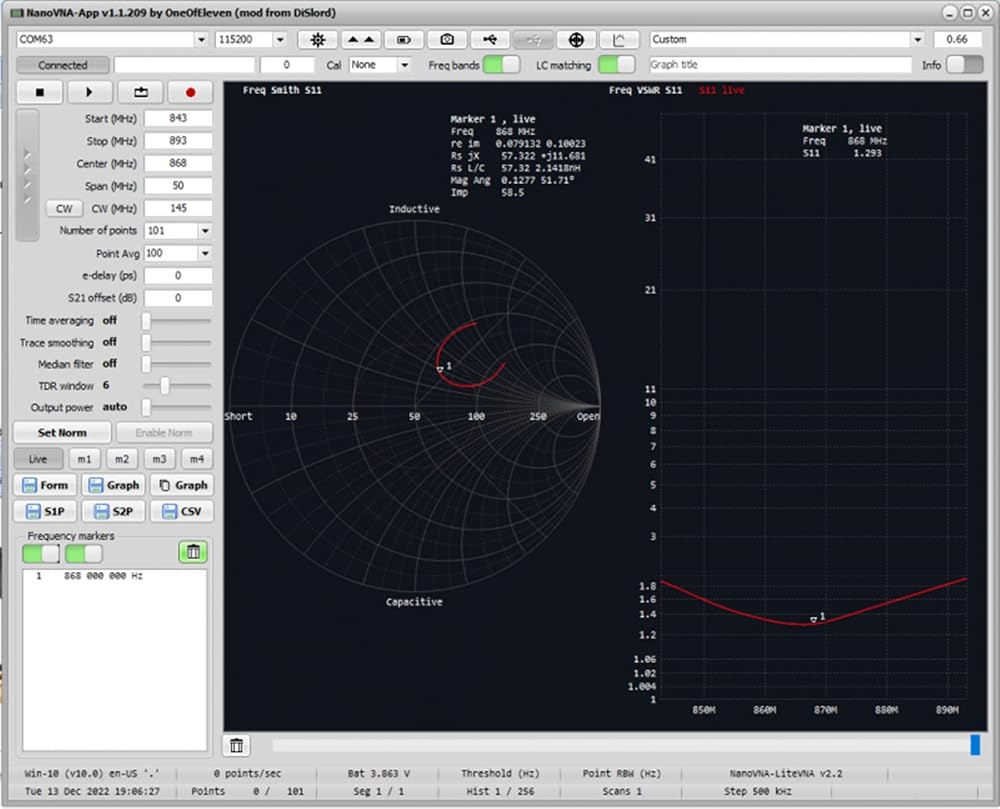
Task: Toggle the LC matching switch
Action: pos(617,64)
